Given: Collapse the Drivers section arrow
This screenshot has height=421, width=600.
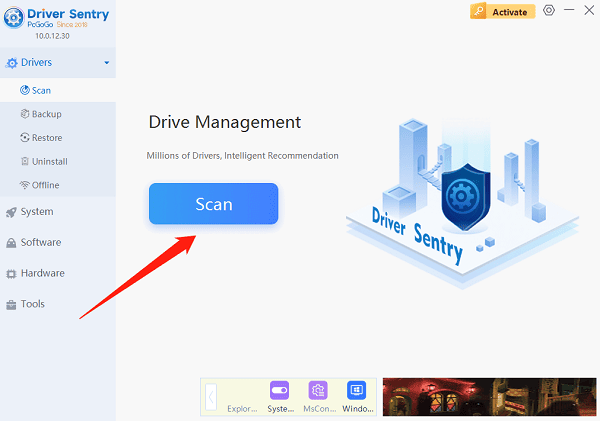Looking at the screenshot, I should point(106,63).
